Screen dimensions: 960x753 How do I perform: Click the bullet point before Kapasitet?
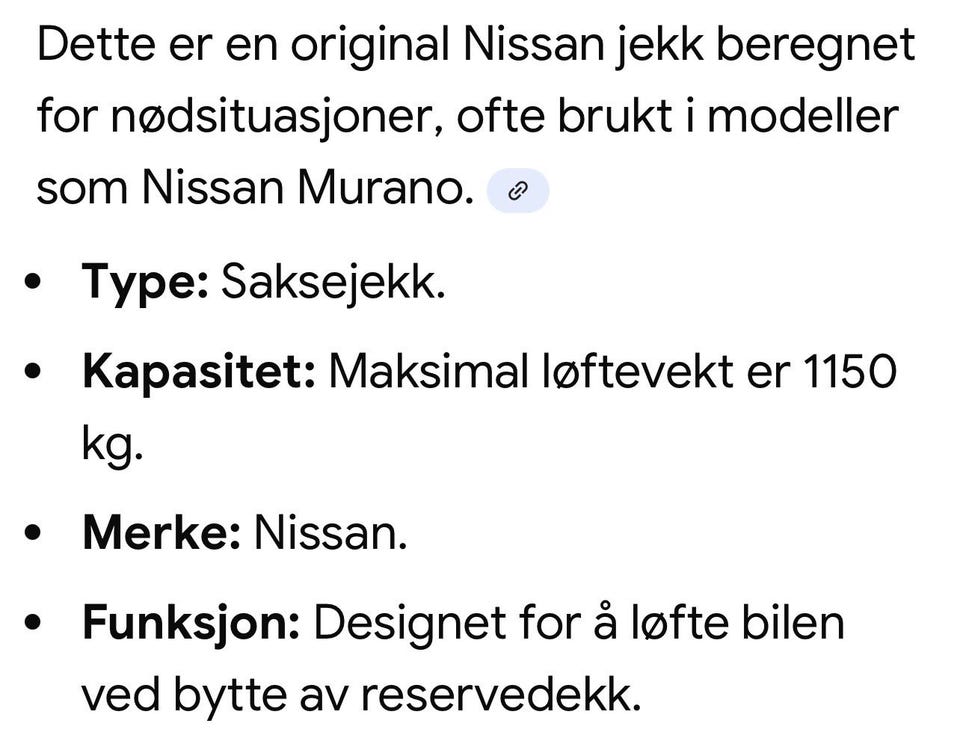[33, 372]
